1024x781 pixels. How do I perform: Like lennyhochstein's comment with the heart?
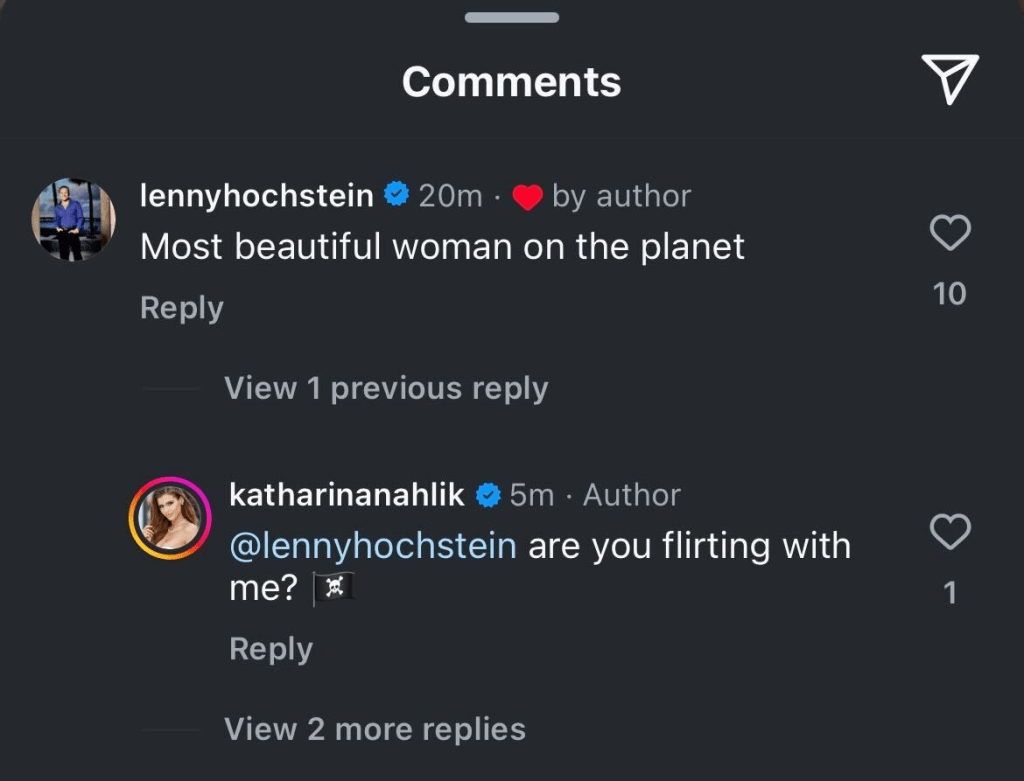tap(950, 233)
